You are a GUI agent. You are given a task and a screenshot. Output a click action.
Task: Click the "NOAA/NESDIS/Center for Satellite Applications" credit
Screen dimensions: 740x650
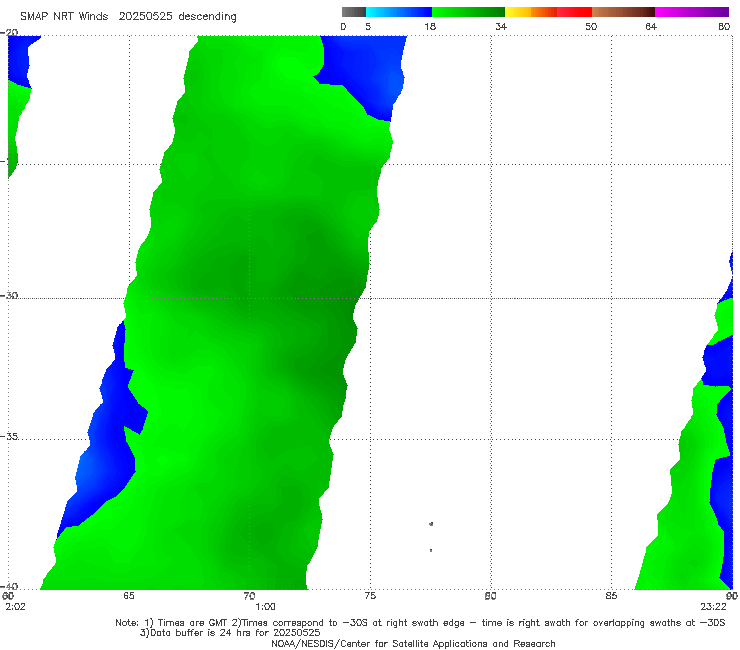click(x=413, y=644)
